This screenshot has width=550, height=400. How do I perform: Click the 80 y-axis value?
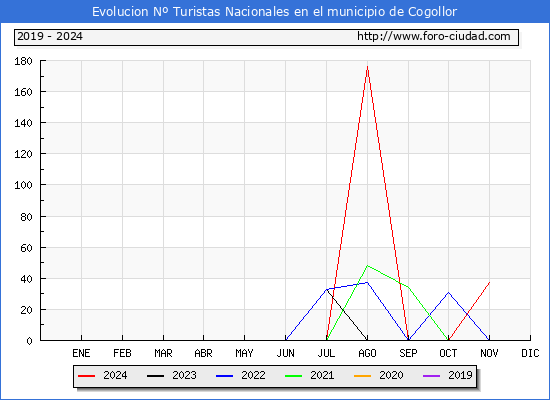(x=26, y=217)
